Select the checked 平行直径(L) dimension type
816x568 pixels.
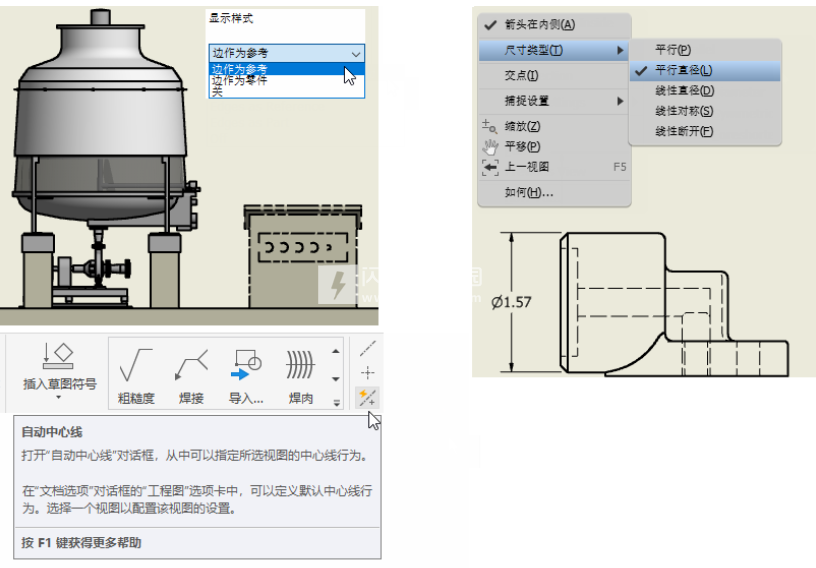[x=683, y=70]
